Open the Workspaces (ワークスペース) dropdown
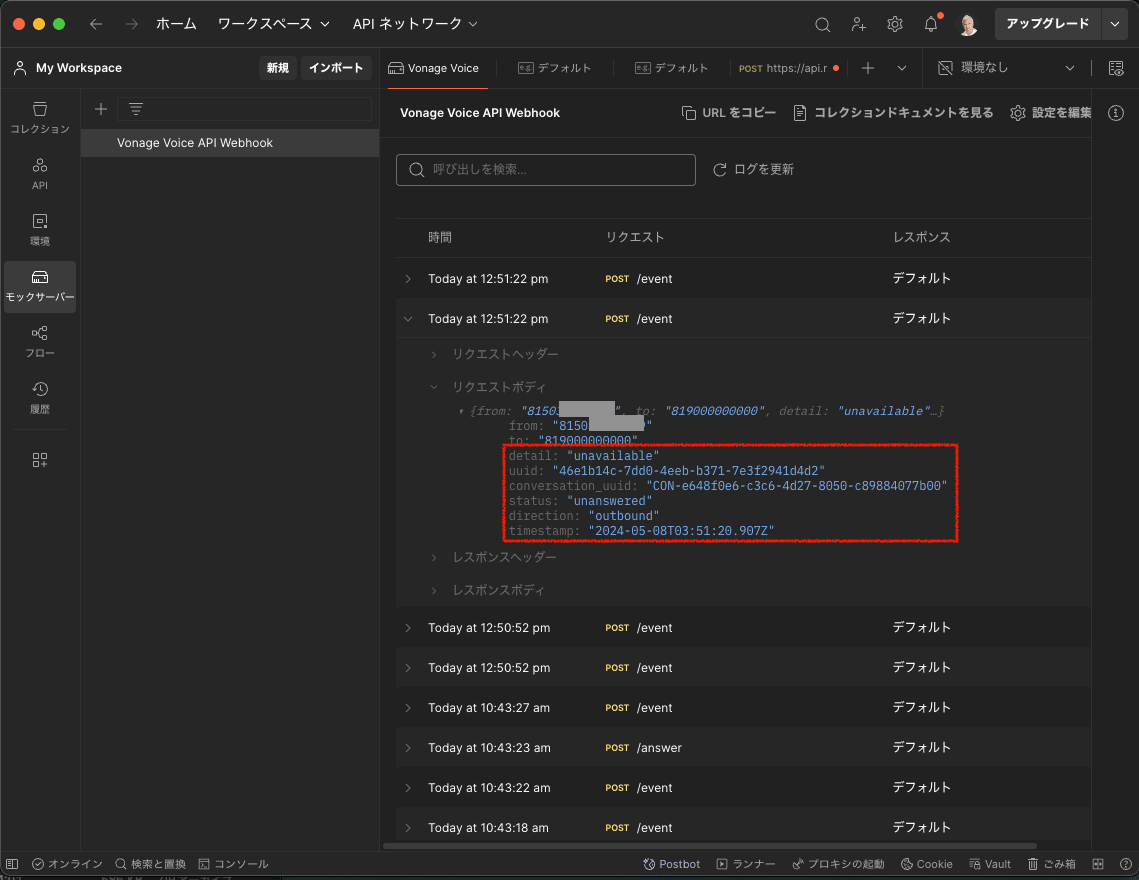1139x880 pixels. [x=274, y=24]
